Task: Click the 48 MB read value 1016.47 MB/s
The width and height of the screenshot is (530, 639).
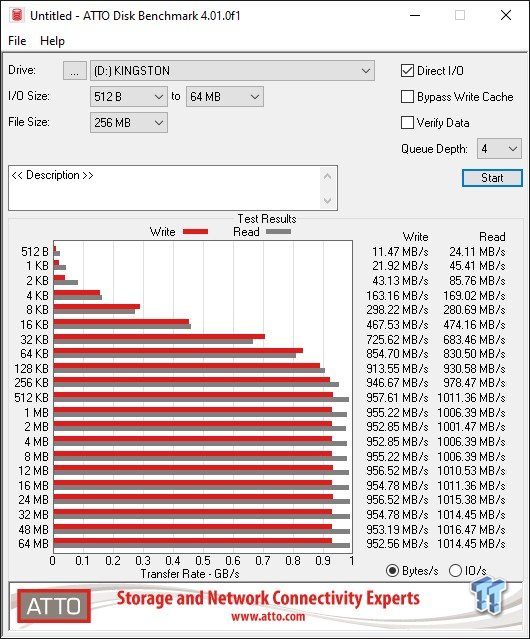Action: coord(471,529)
